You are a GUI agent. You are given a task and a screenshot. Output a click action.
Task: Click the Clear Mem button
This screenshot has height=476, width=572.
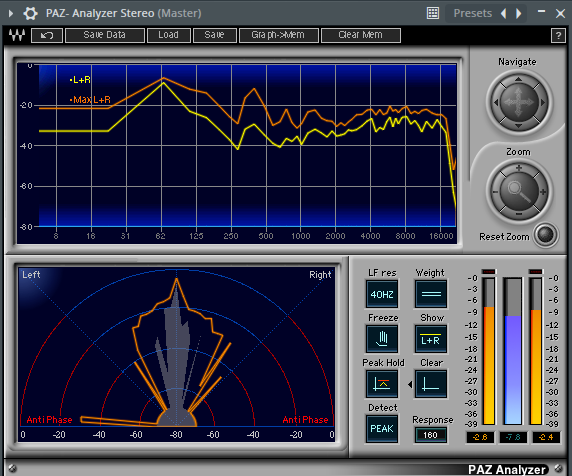pos(361,35)
